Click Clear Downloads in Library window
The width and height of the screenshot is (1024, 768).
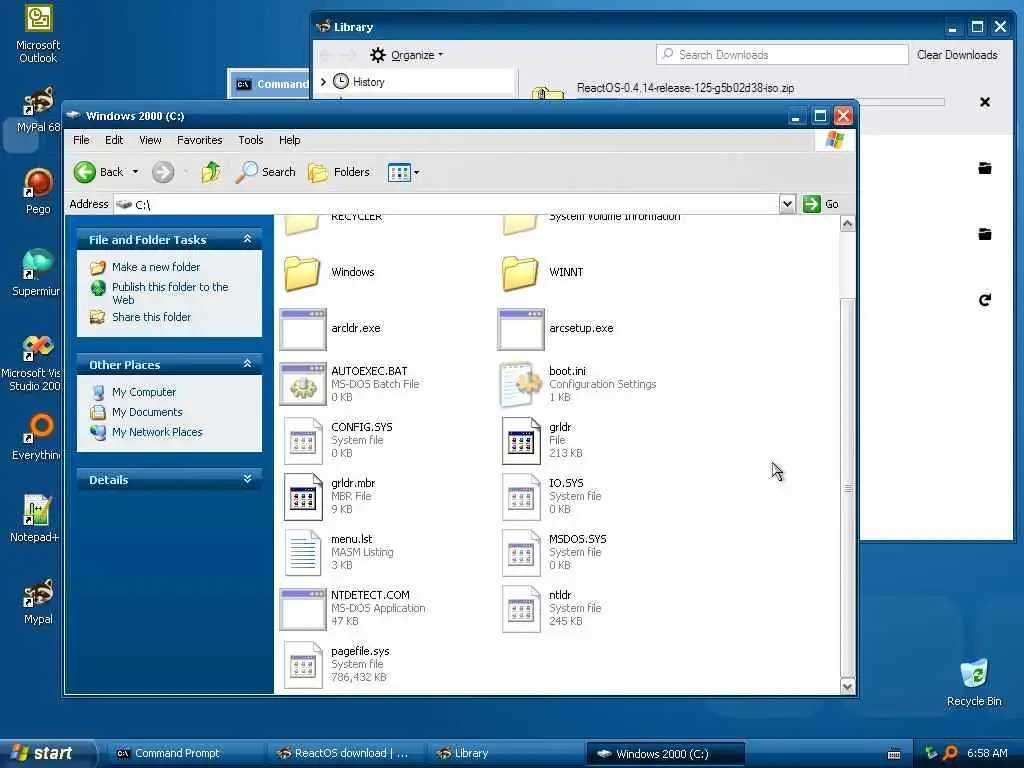957,55
